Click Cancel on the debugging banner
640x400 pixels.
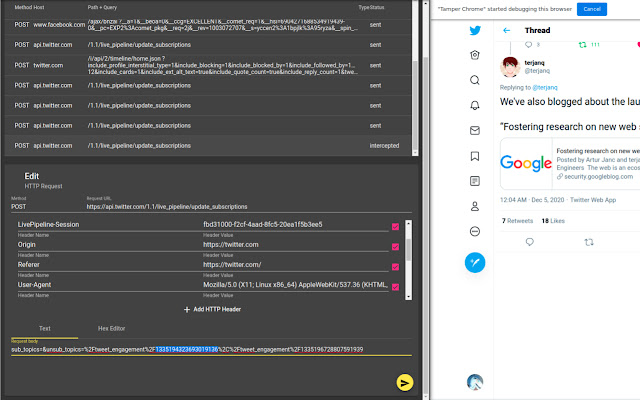coord(591,9)
